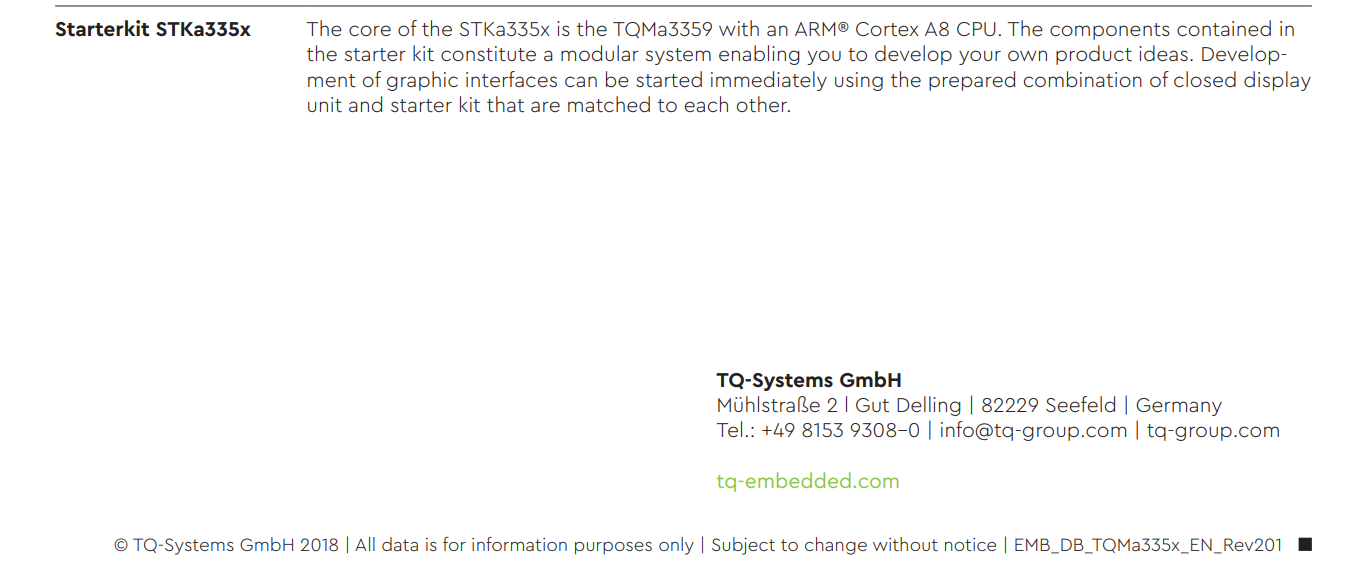Open the tq-group.com website link
1354x581 pixels.
[1213, 431]
